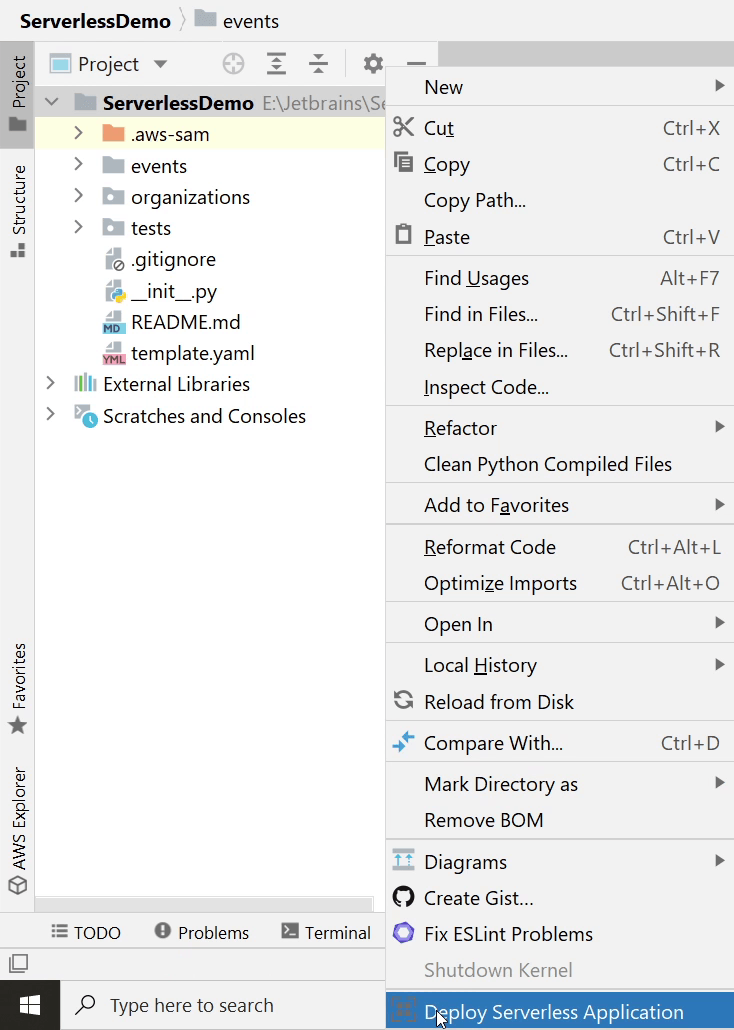Click the tool windows toggle icon at bottom-left
Image resolution: width=734 pixels, height=1030 pixels.
[18, 964]
